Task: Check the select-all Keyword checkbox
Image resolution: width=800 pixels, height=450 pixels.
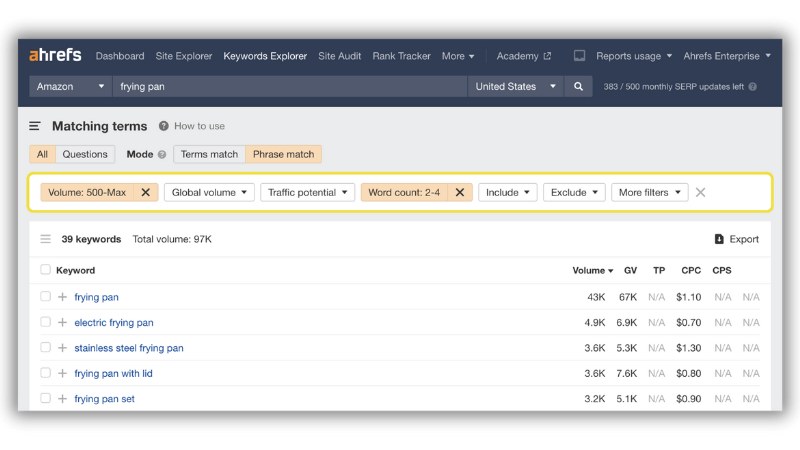Action: 45,269
